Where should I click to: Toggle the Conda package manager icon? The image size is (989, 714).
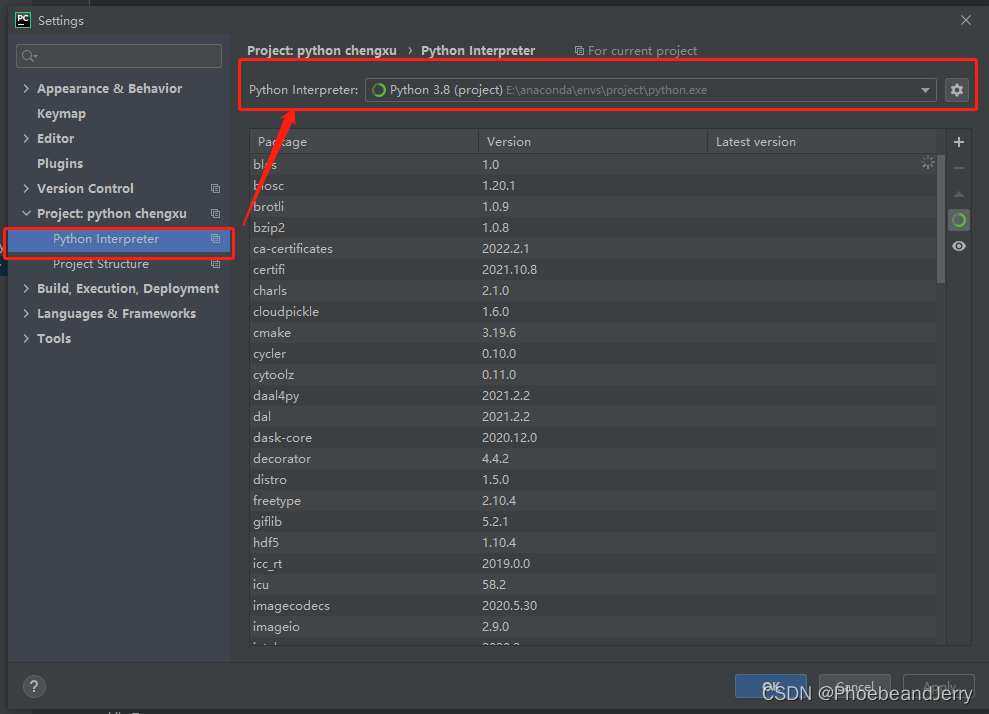959,220
